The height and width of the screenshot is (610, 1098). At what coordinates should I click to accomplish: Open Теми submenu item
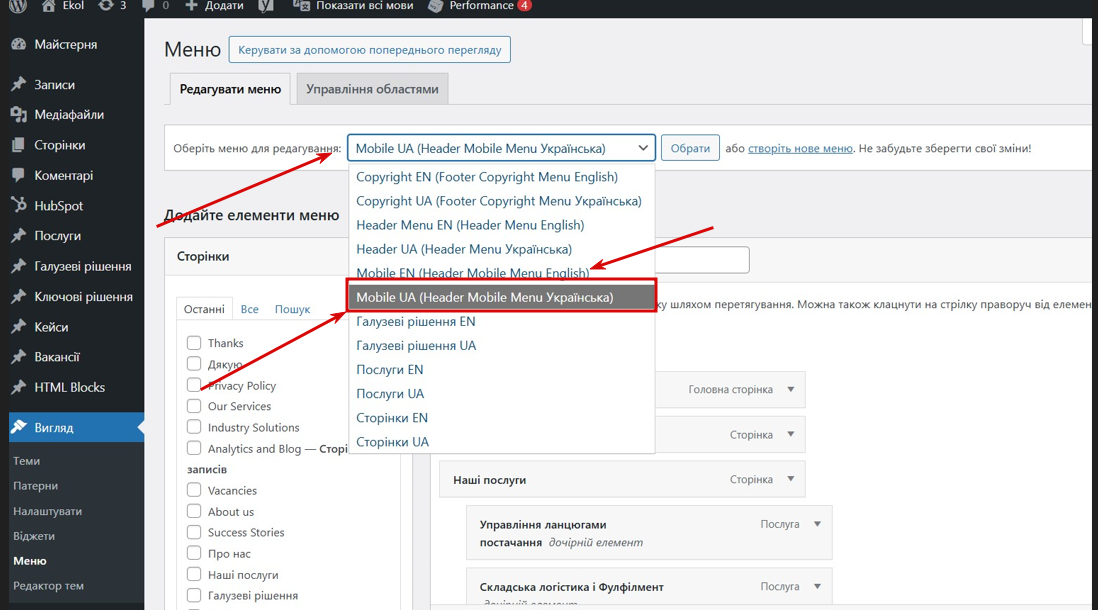pos(27,461)
